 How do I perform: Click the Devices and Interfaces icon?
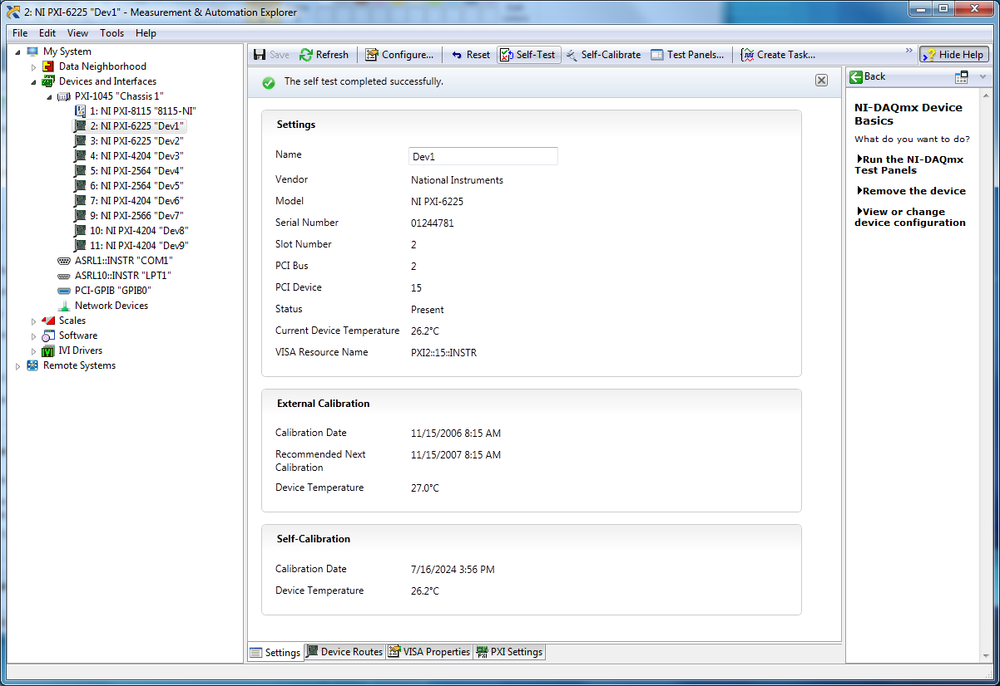48,82
